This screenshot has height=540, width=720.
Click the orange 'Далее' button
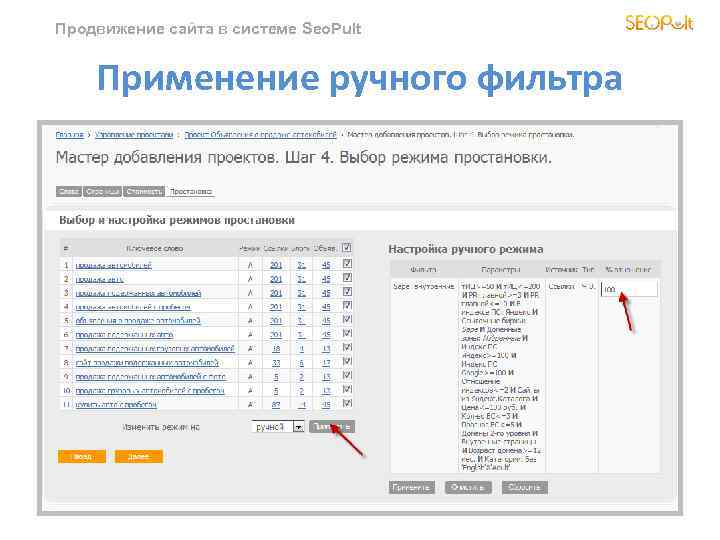139,456
